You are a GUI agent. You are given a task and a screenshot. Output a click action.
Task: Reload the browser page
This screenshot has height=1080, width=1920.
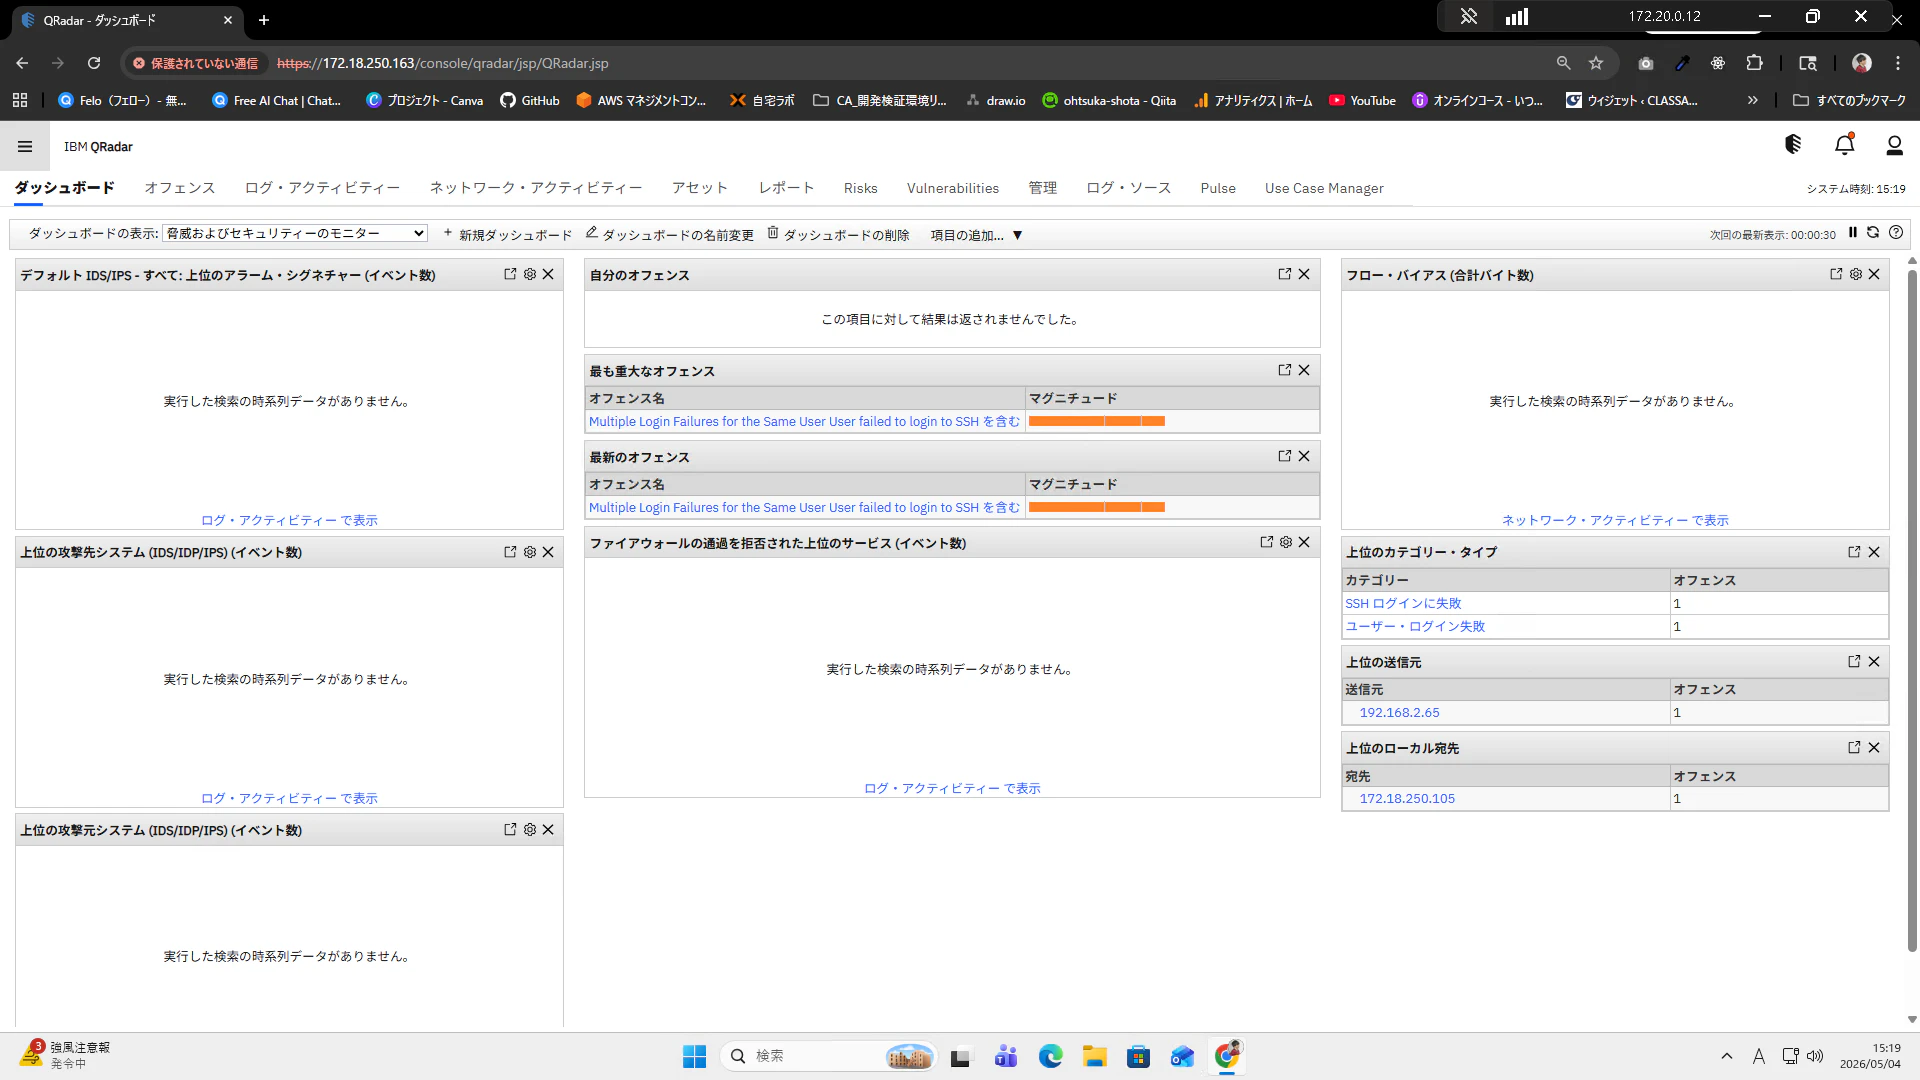94,63
